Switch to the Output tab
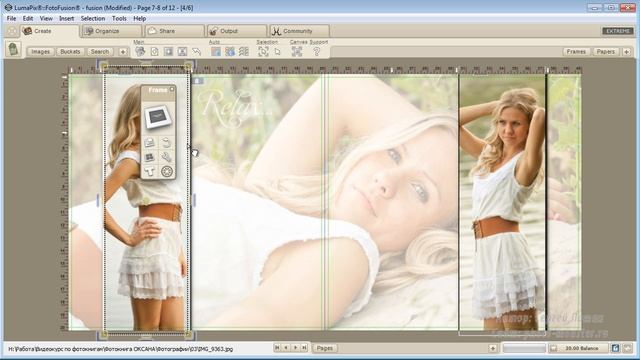Viewport: 640px width, 360px height. 237,31
